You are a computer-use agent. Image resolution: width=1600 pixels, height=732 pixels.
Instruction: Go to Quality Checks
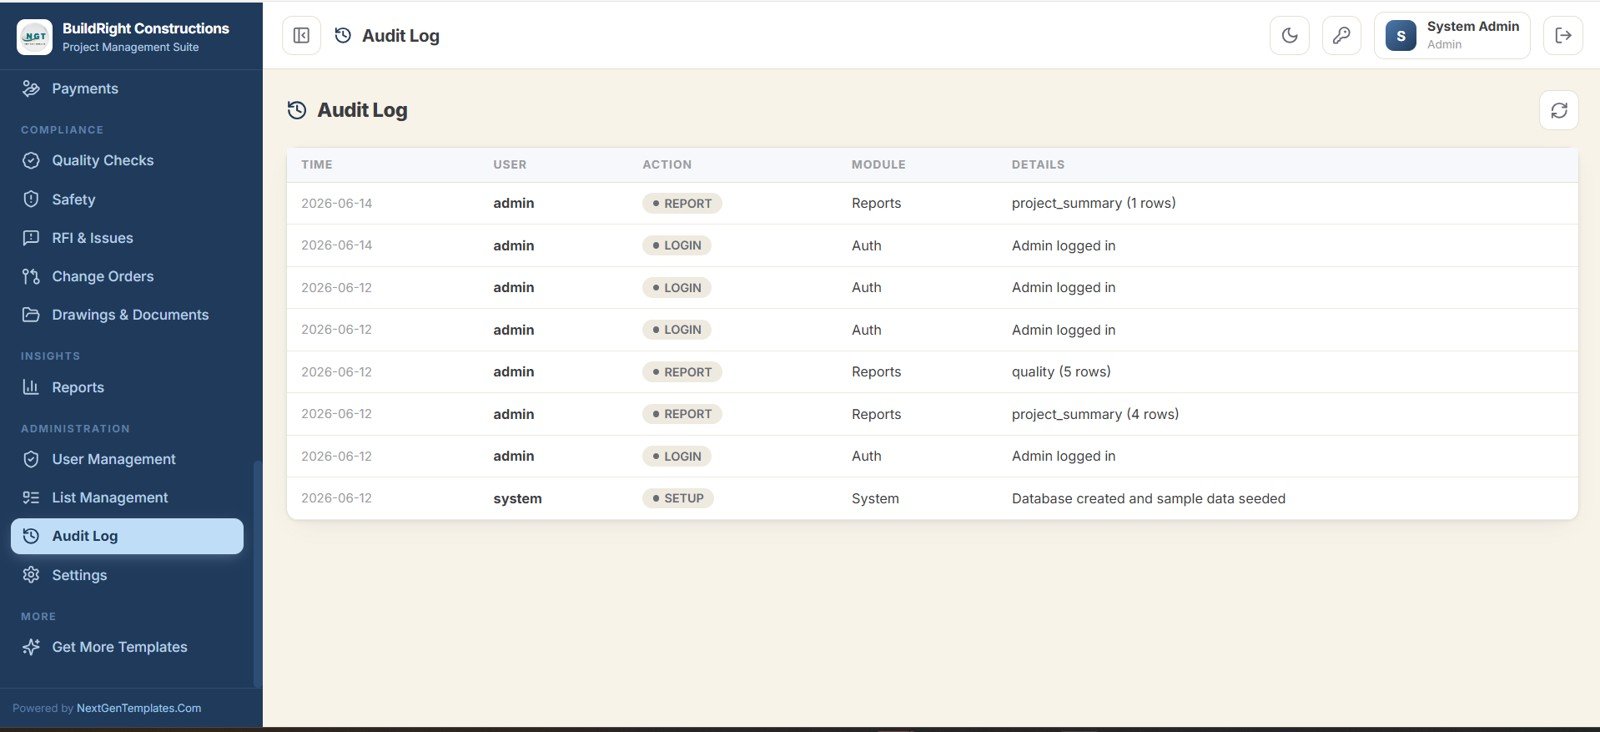click(x=127, y=160)
